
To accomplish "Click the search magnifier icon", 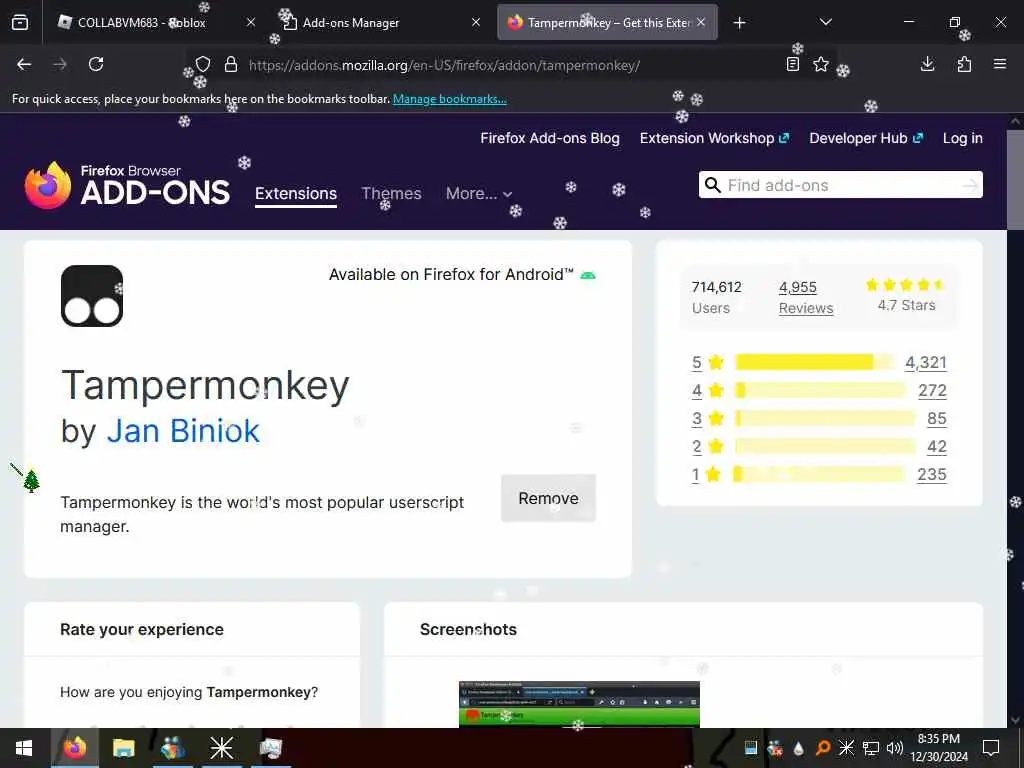I will click(712, 185).
